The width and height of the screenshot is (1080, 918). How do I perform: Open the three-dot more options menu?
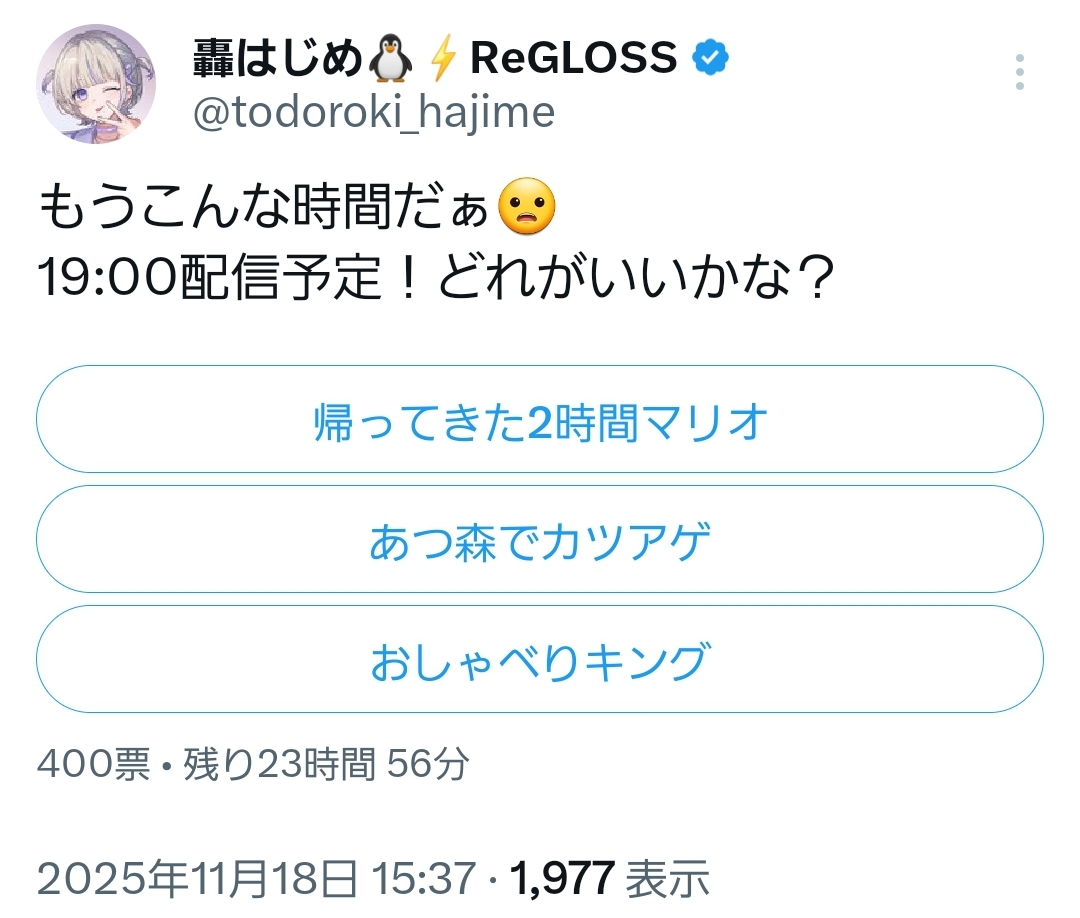tap(1019, 73)
